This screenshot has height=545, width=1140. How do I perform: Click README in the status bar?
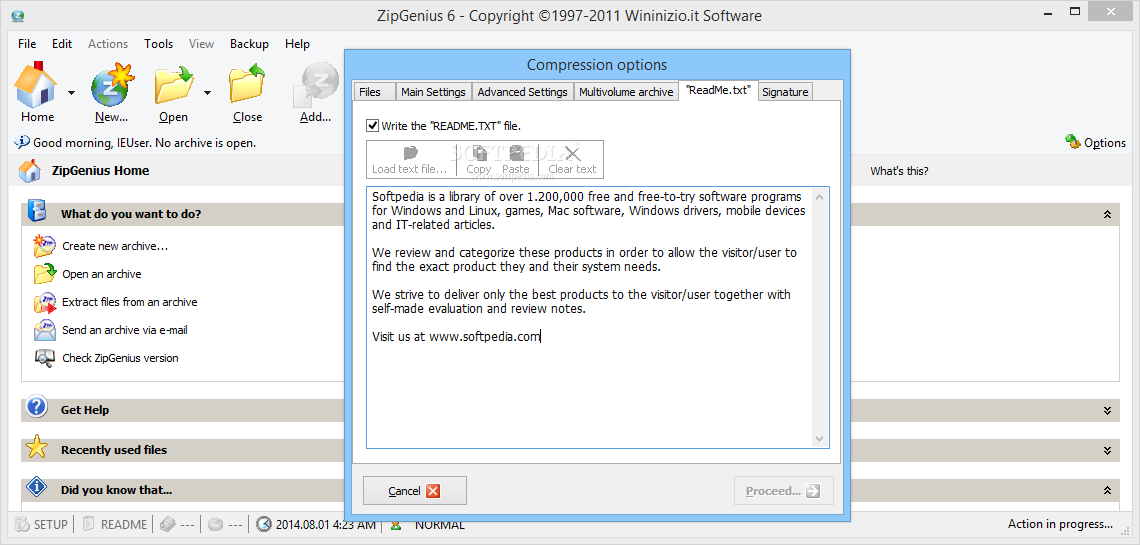[x=115, y=524]
